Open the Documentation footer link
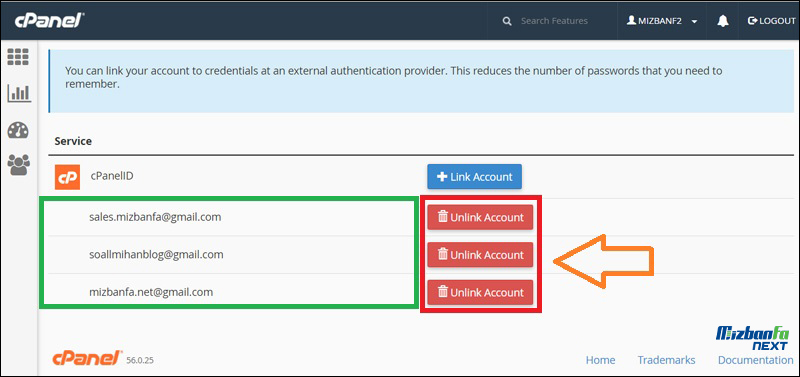Viewport: 800px width, 377px height. 756,360
